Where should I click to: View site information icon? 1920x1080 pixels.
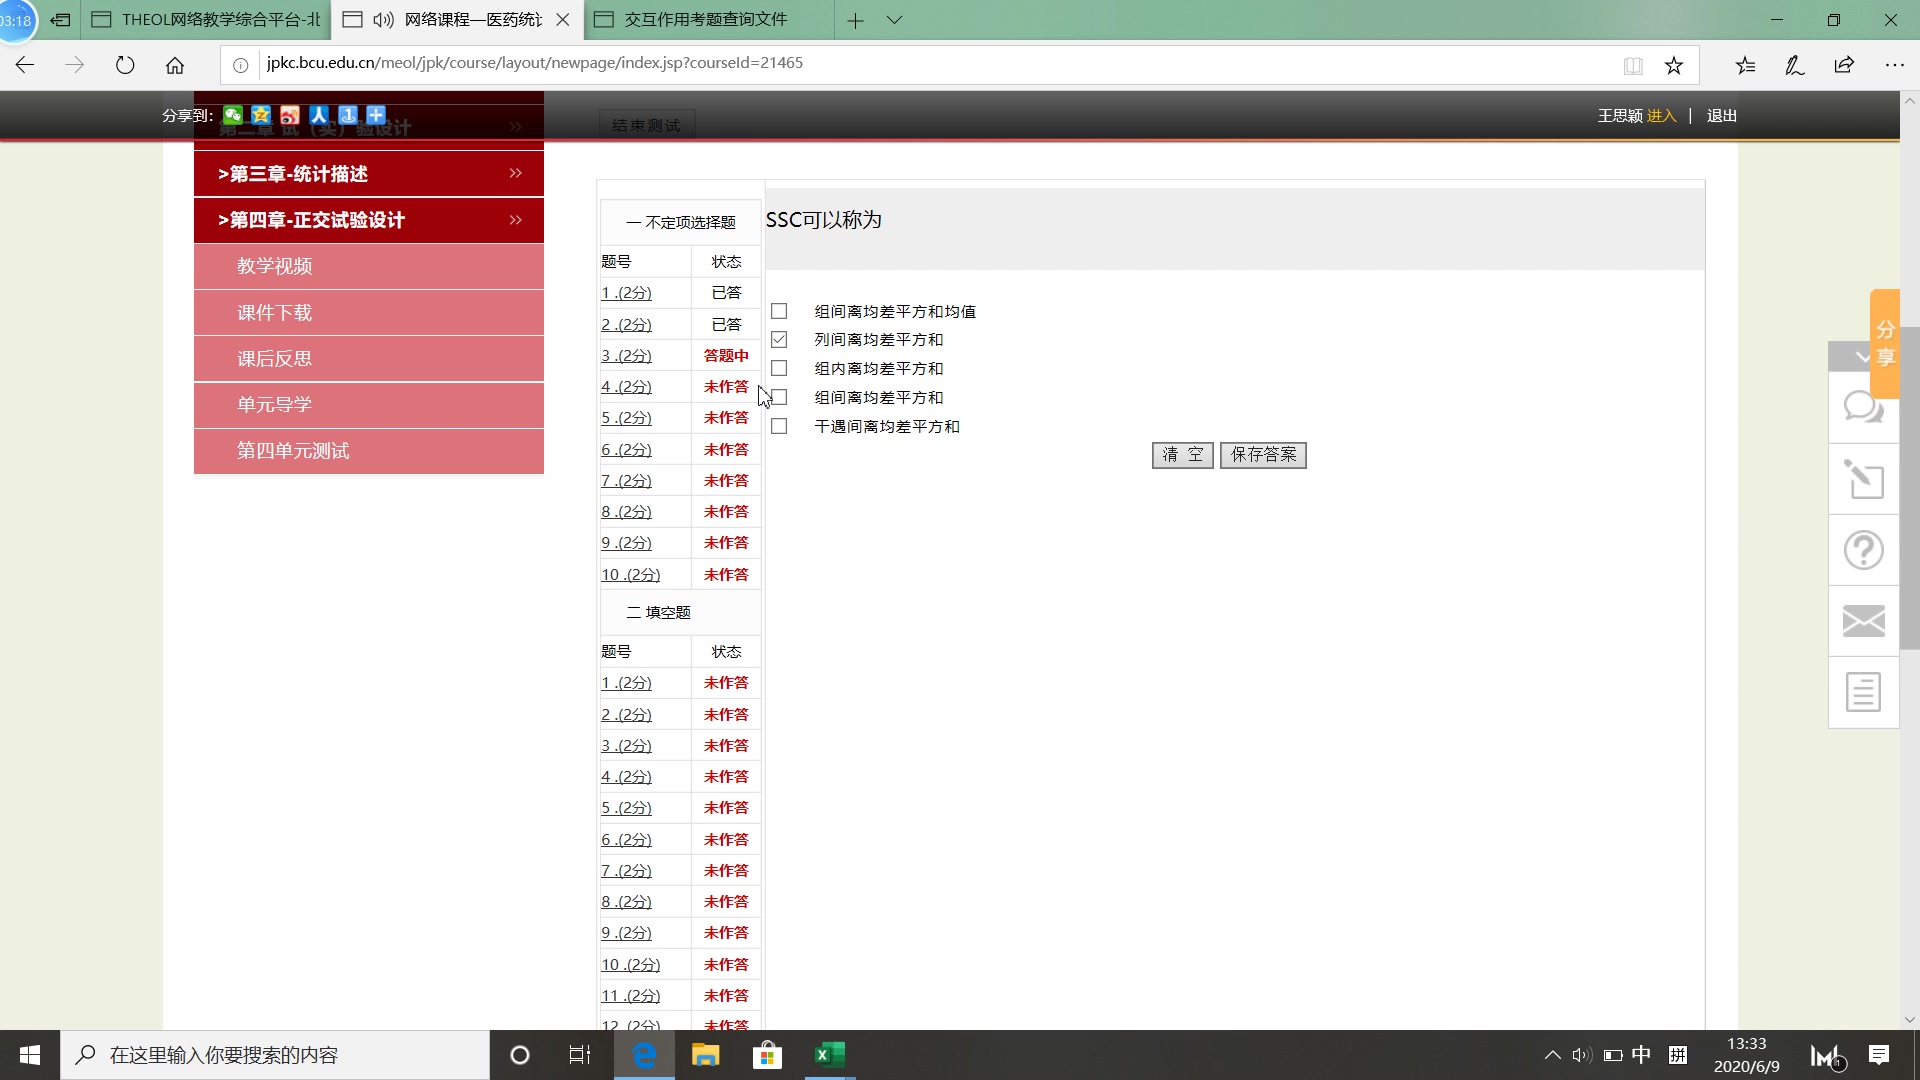tap(240, 65)
